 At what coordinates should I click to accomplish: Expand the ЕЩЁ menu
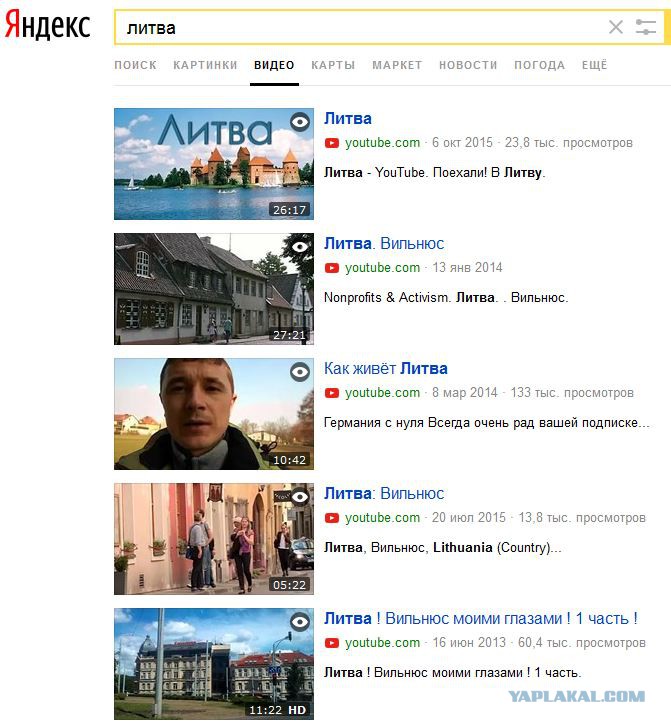click(x=595, y=65)
